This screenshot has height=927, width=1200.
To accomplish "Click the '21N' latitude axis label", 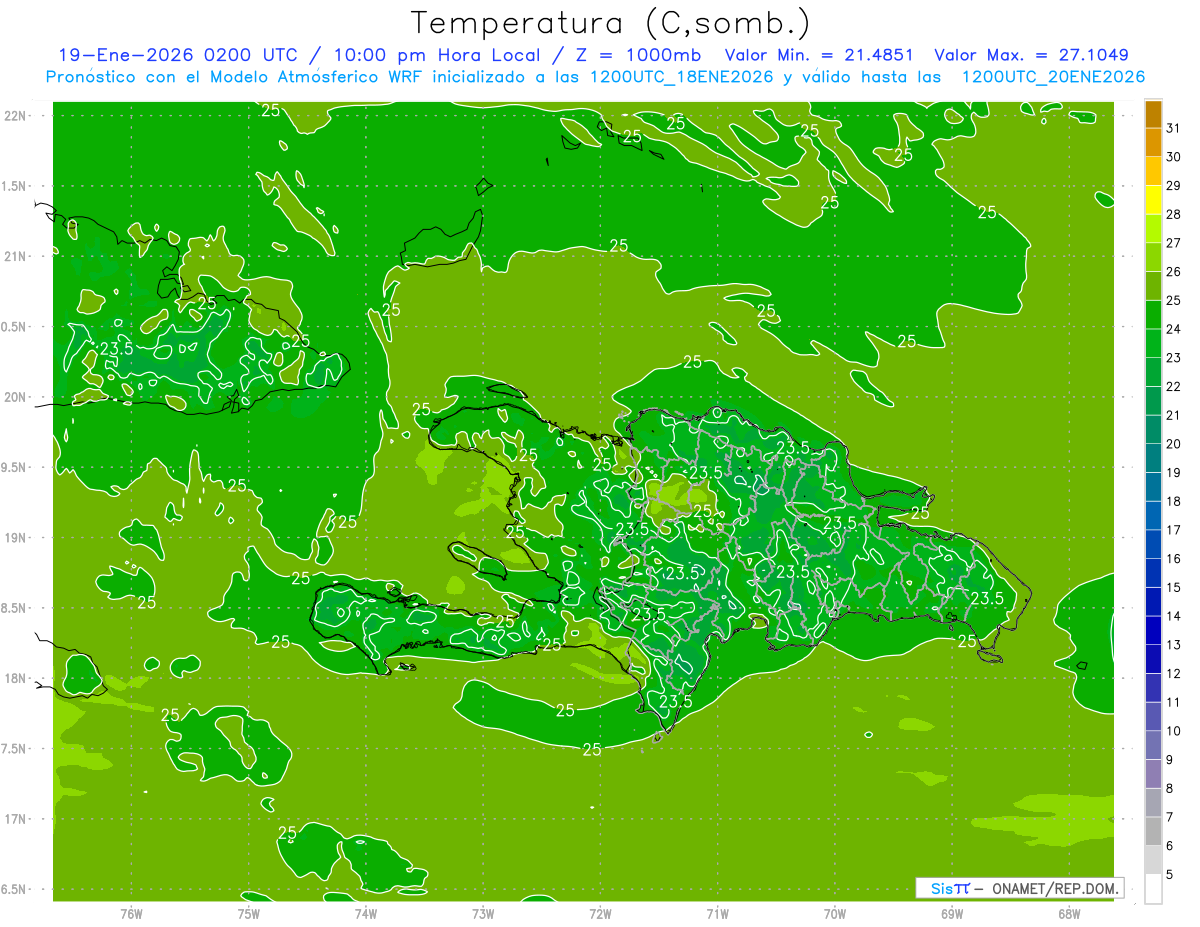I will 15,256.
